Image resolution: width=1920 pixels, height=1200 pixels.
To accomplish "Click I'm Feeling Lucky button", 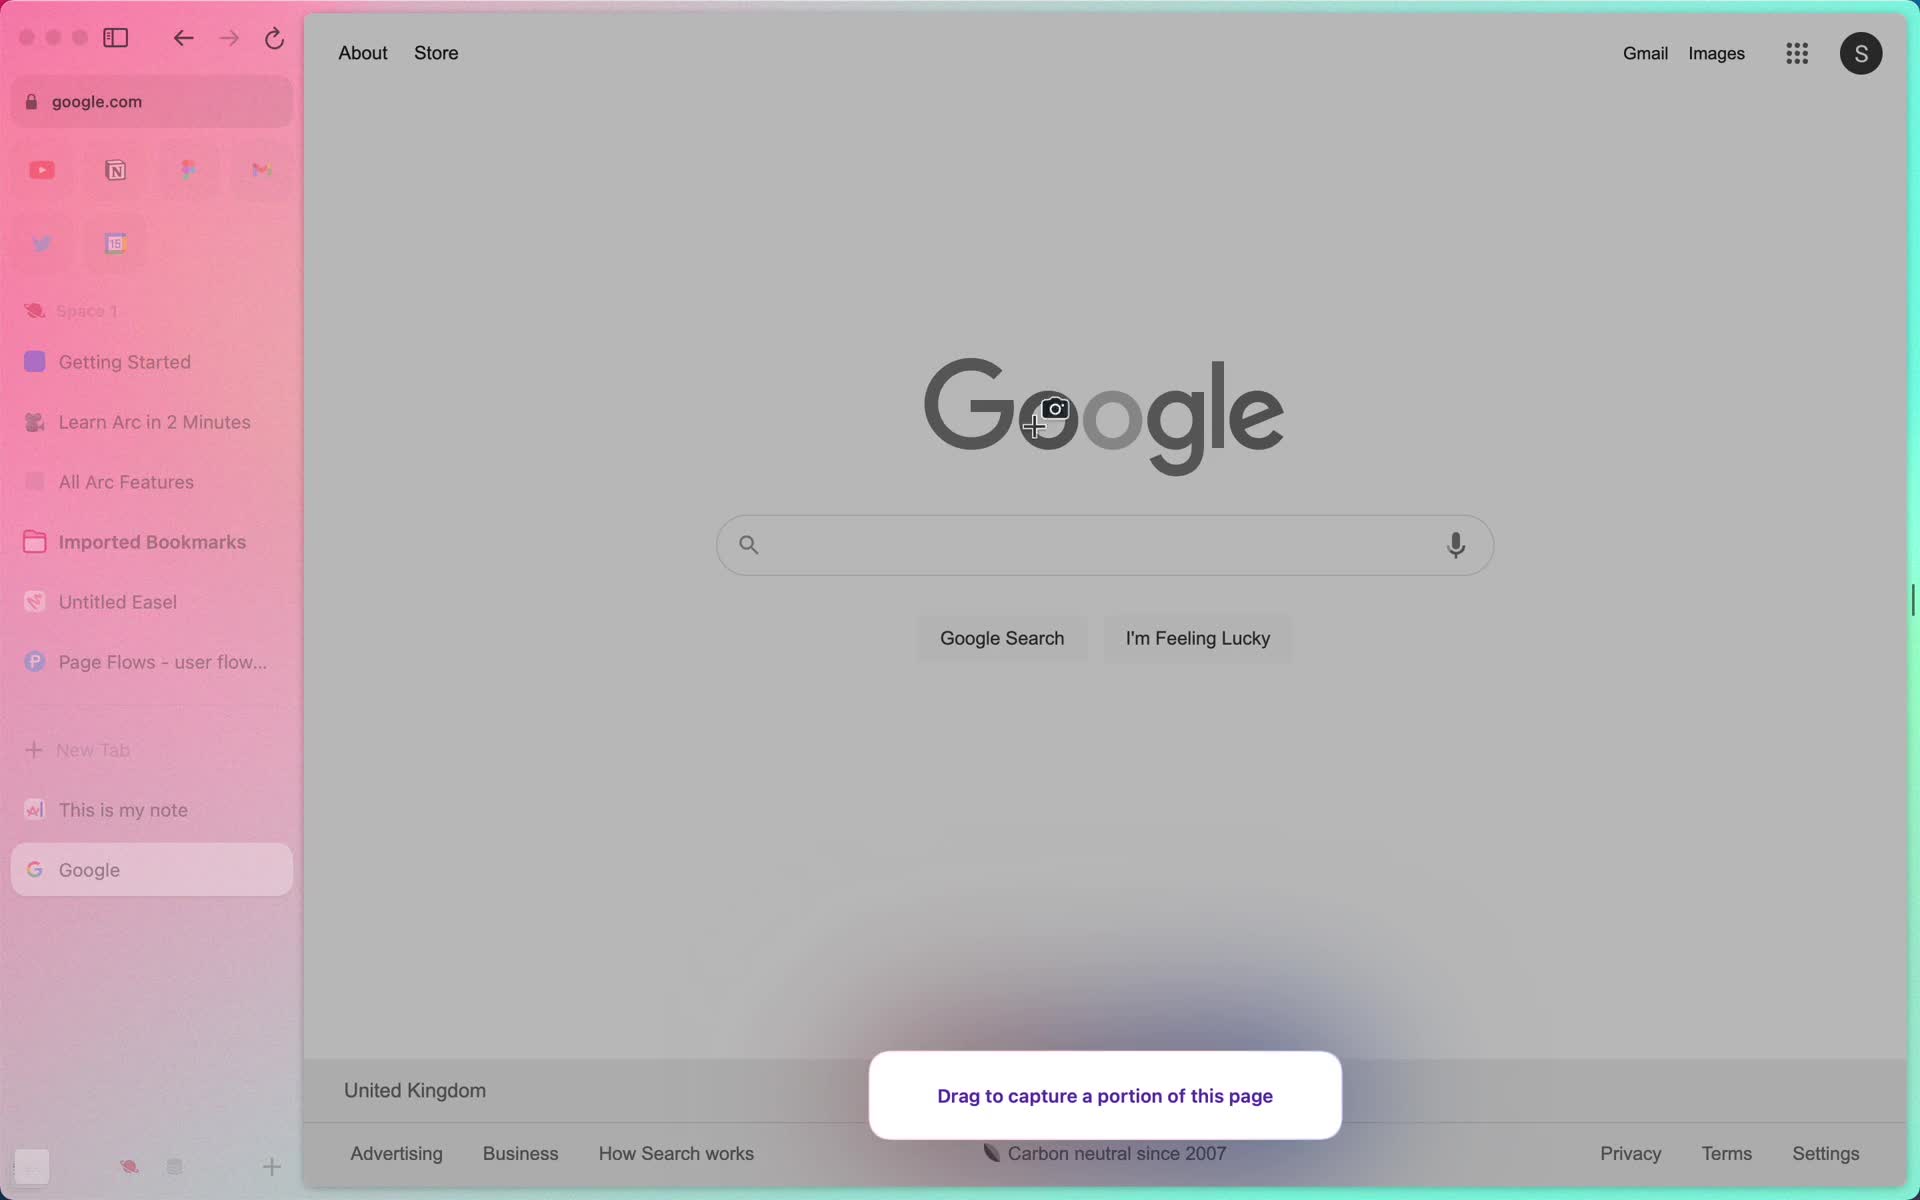I will point(1197,637).
